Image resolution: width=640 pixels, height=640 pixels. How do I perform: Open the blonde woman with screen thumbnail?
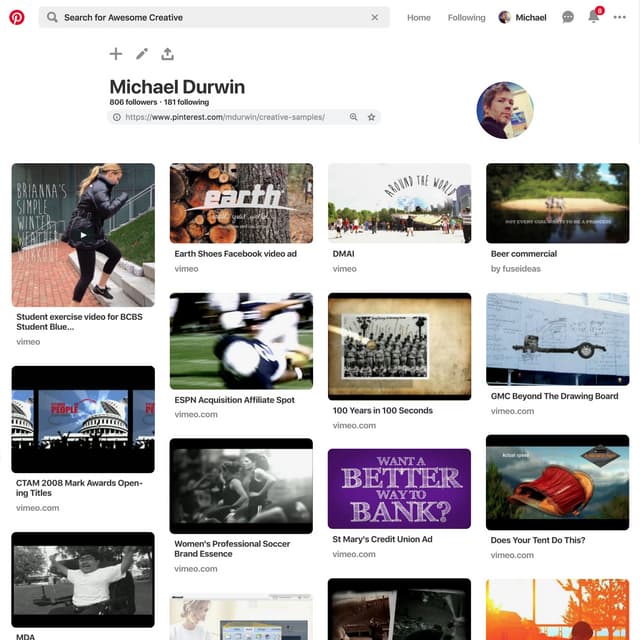241,617
